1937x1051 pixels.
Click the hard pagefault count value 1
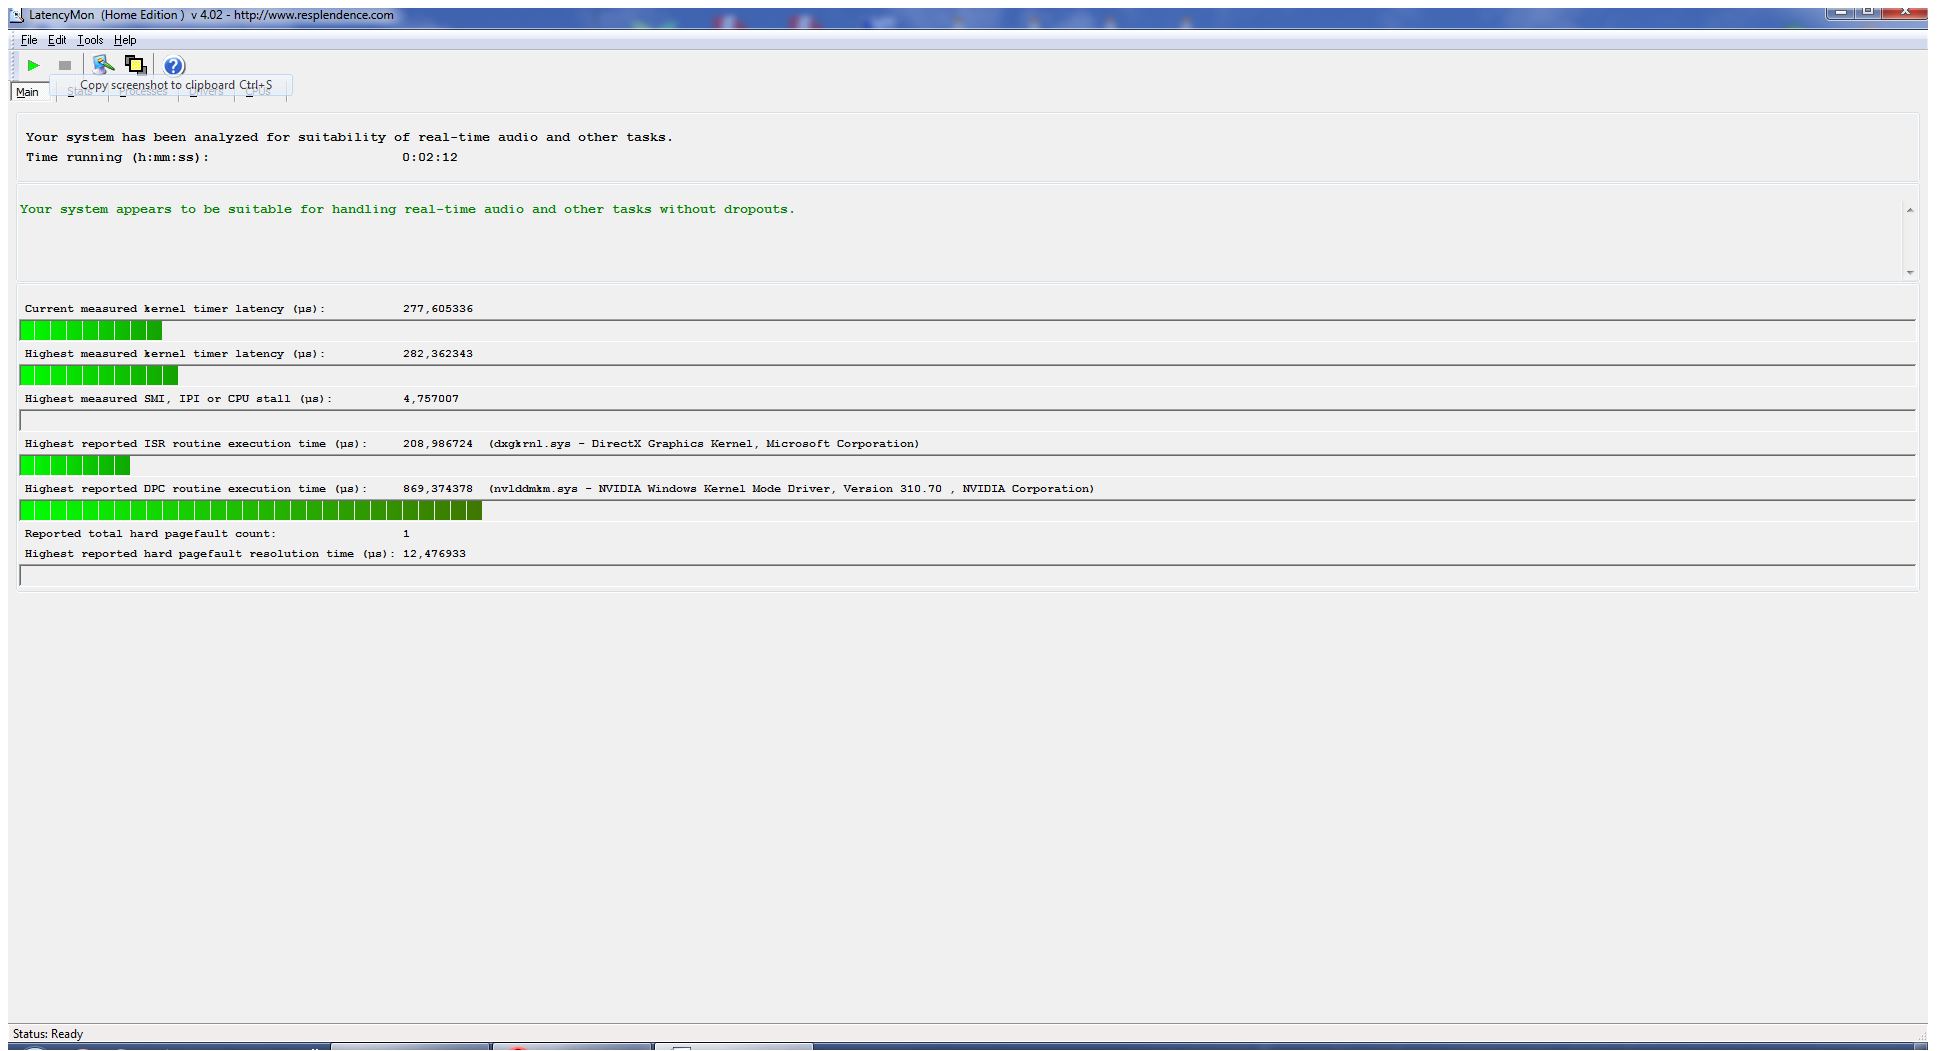(x=406, y=534)
